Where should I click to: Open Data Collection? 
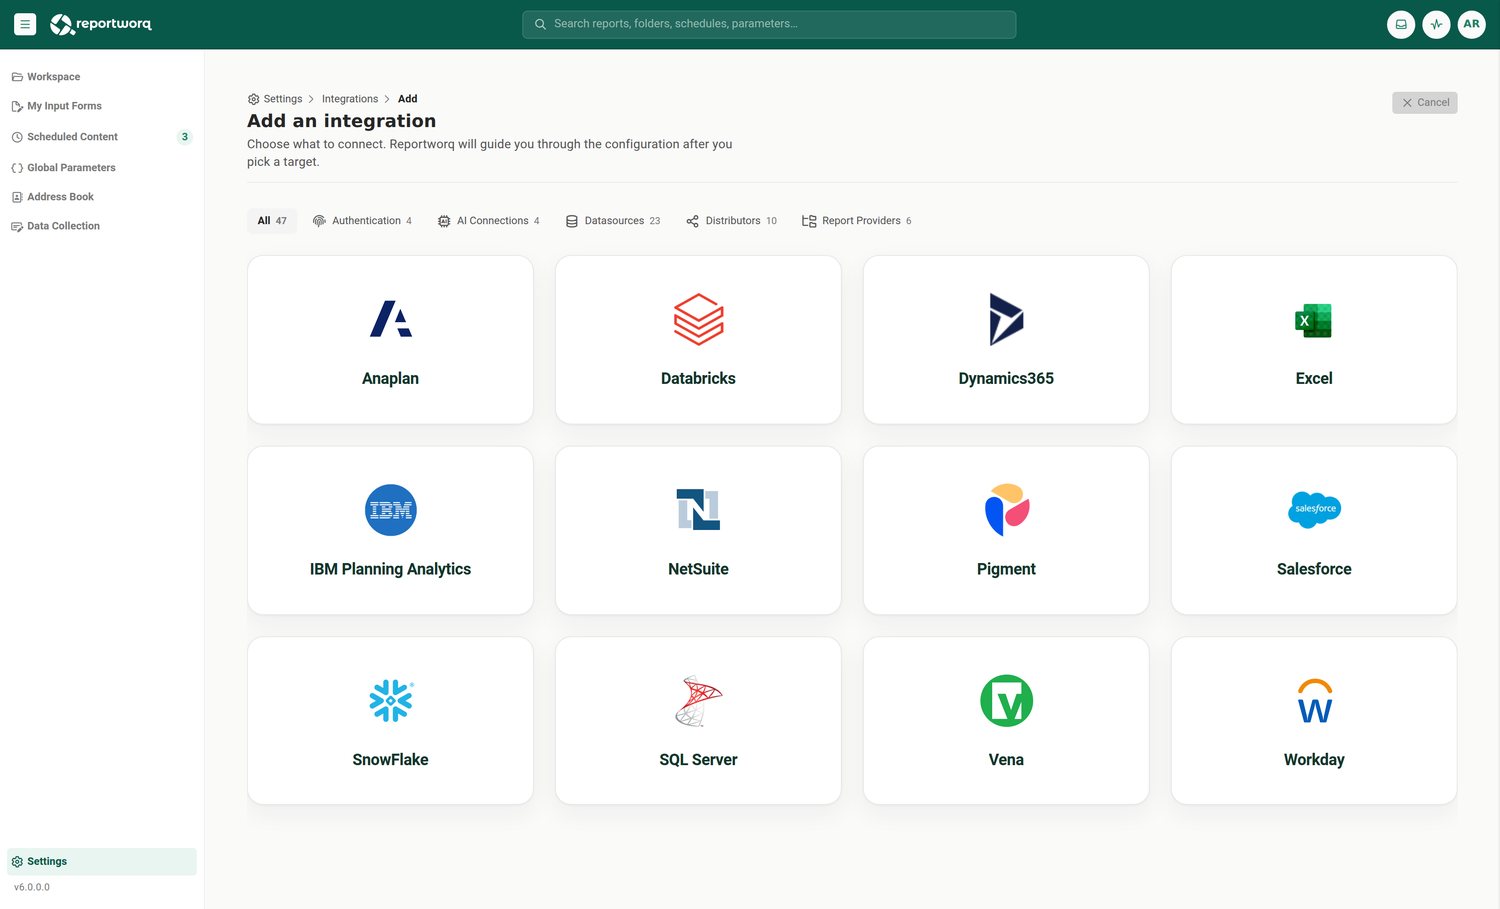(x=101, y=226)
